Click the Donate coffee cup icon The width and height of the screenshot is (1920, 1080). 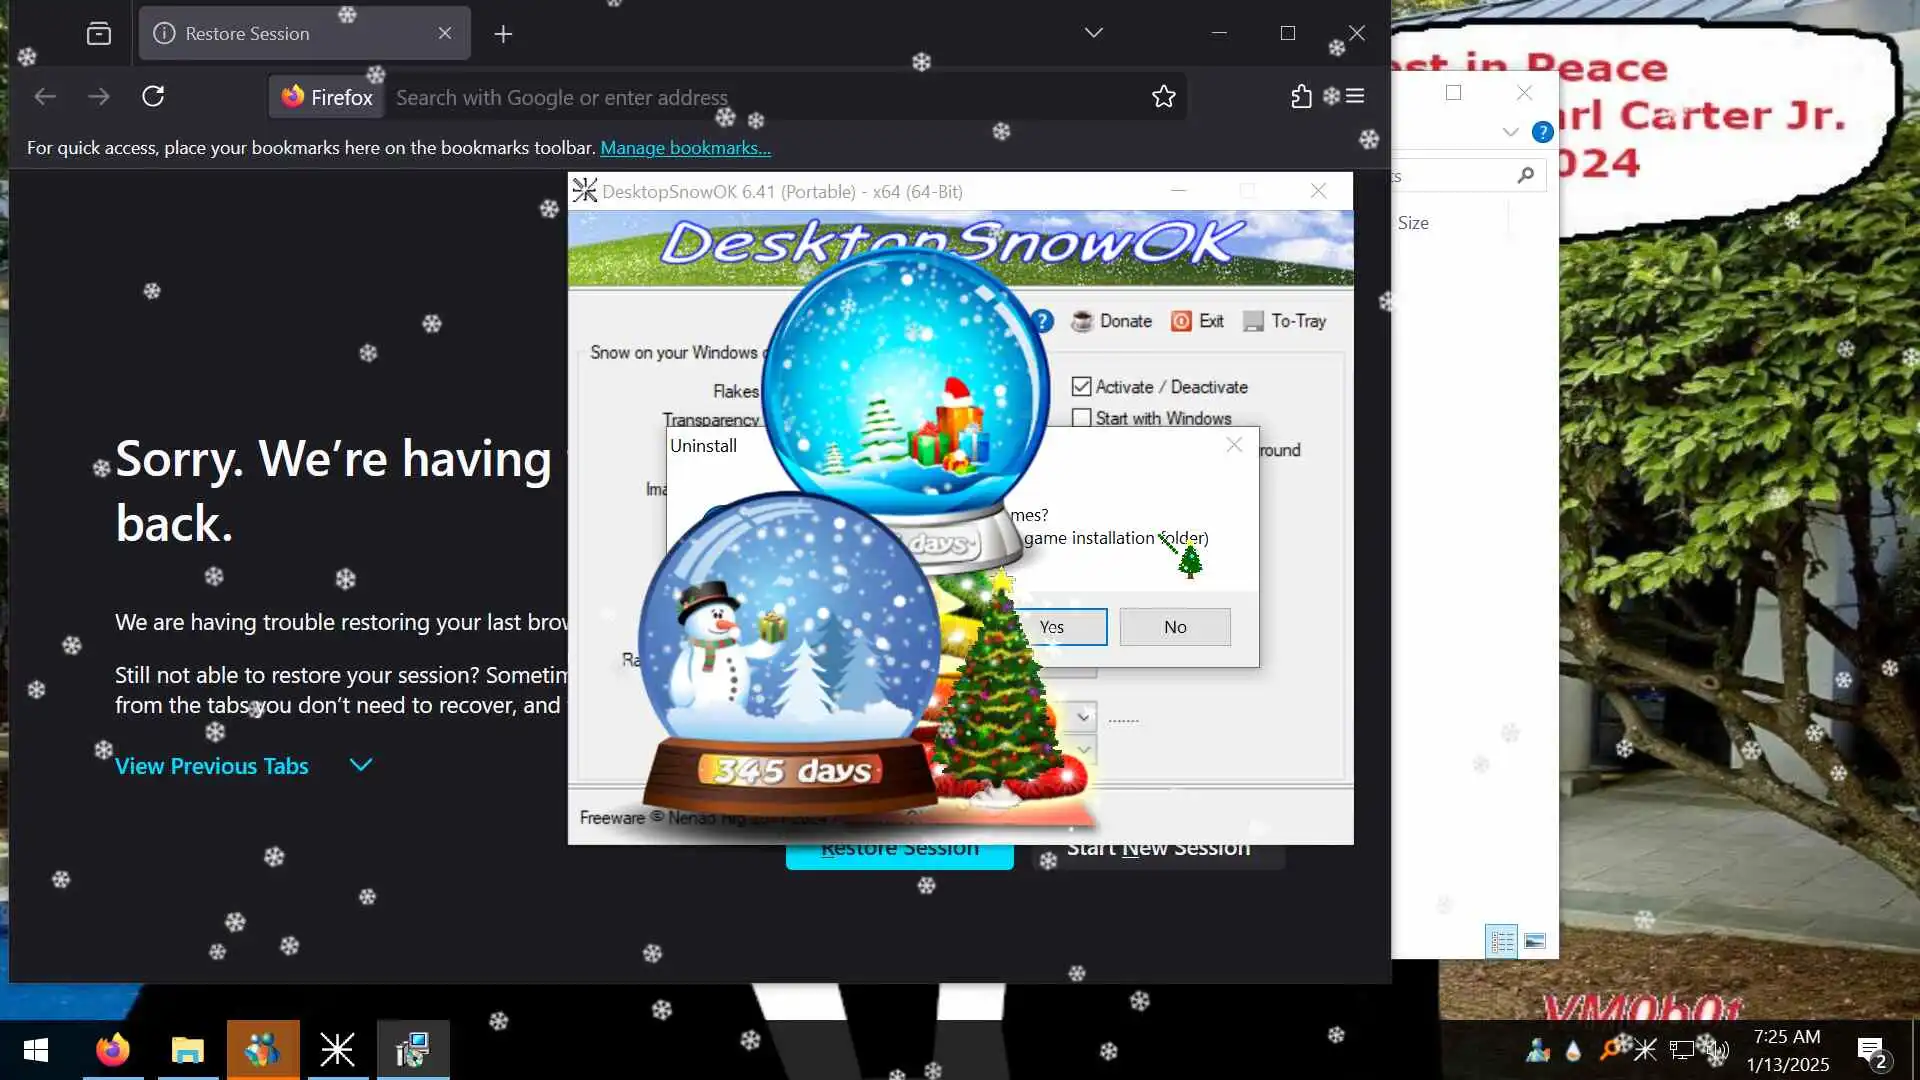[1081, 321]
